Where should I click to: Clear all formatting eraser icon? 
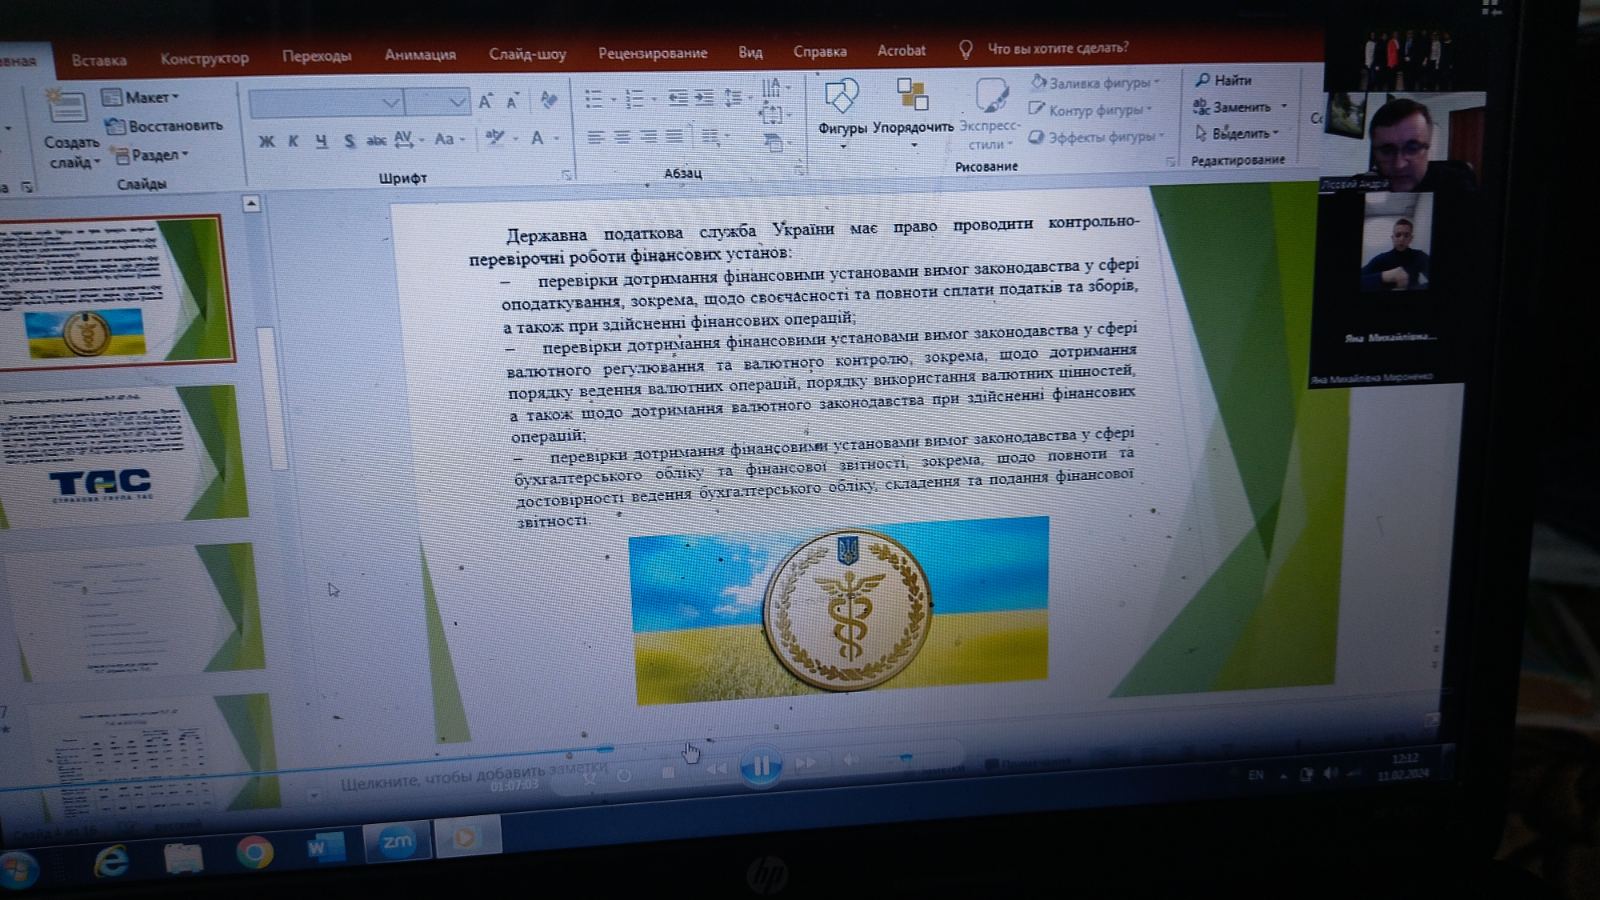[x=548, y=100]
